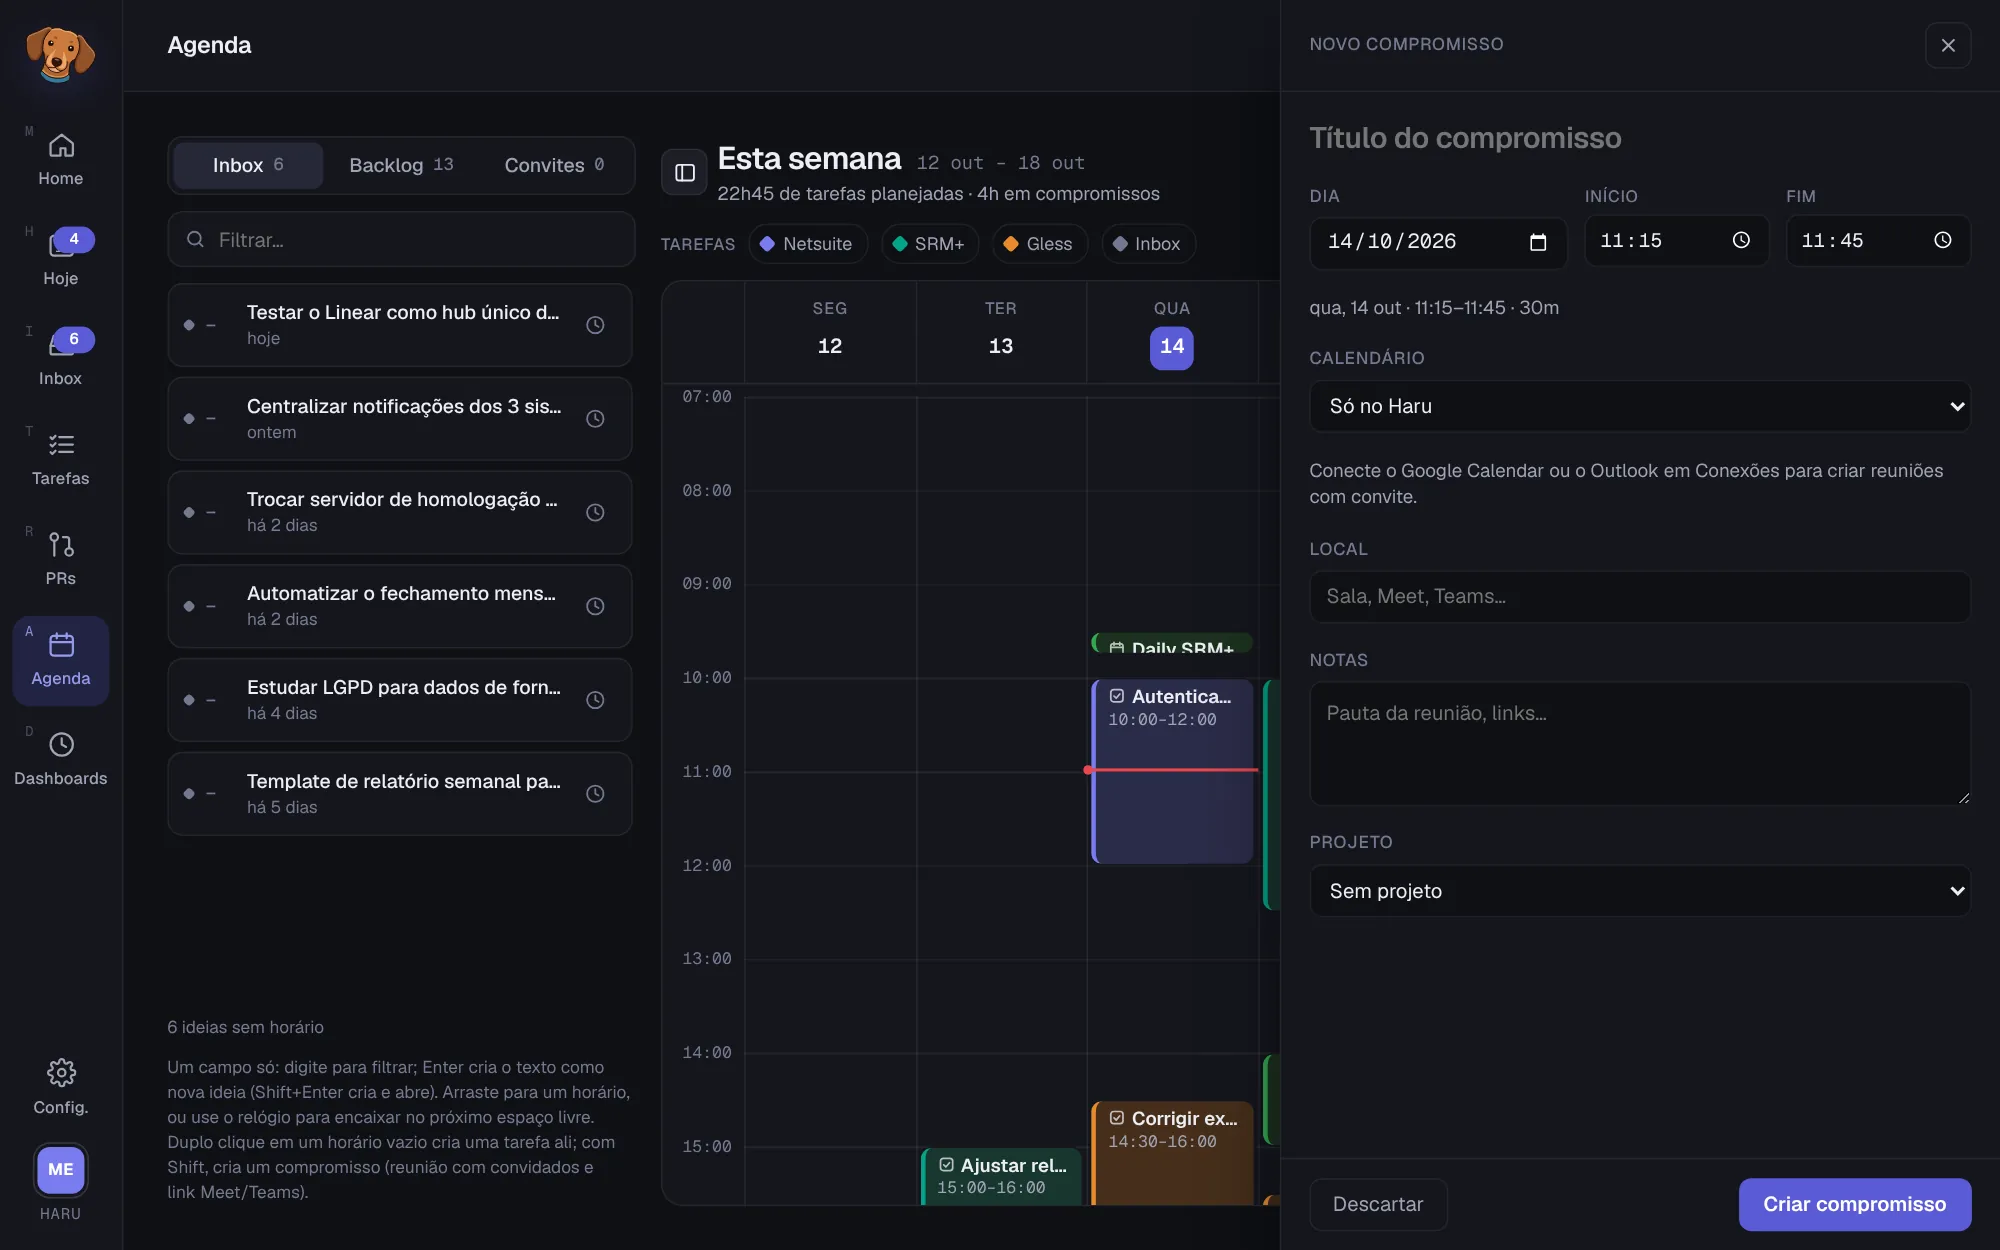
Task: Toggle the Gless task filter
Action: point(1039,244)
